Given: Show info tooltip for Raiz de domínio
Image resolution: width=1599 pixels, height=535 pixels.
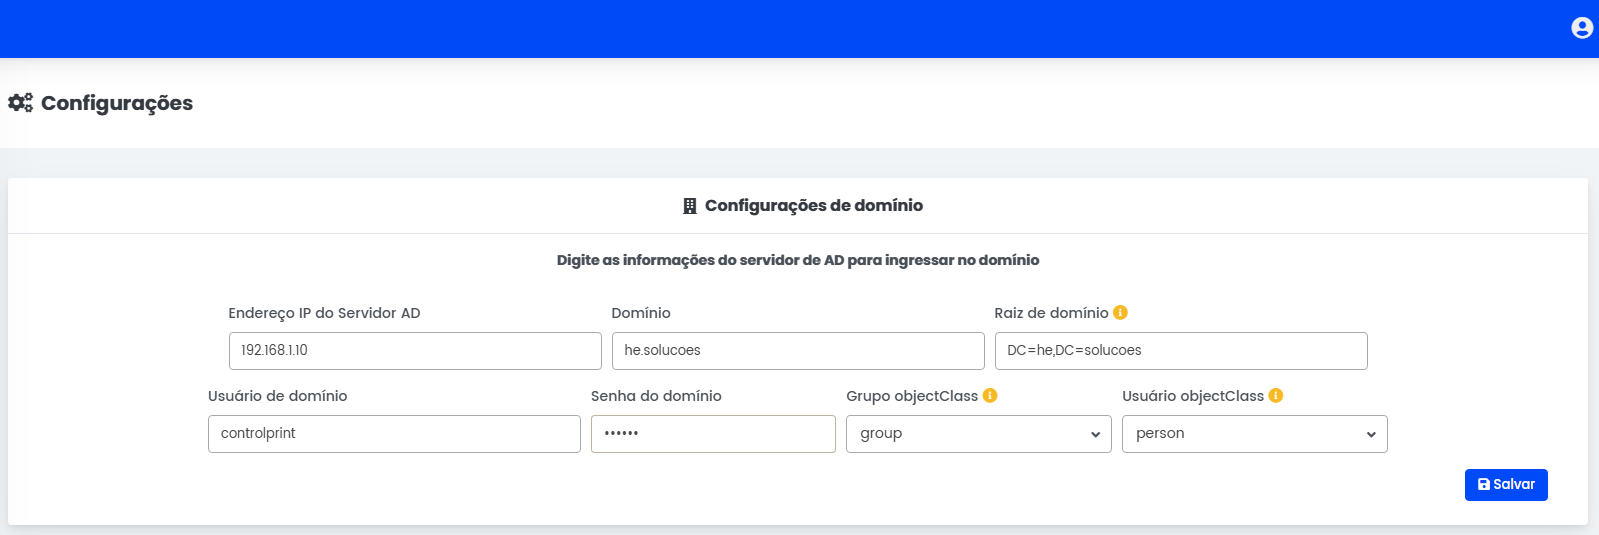Looking at the screenshot, I should [x=1120, y=313].
